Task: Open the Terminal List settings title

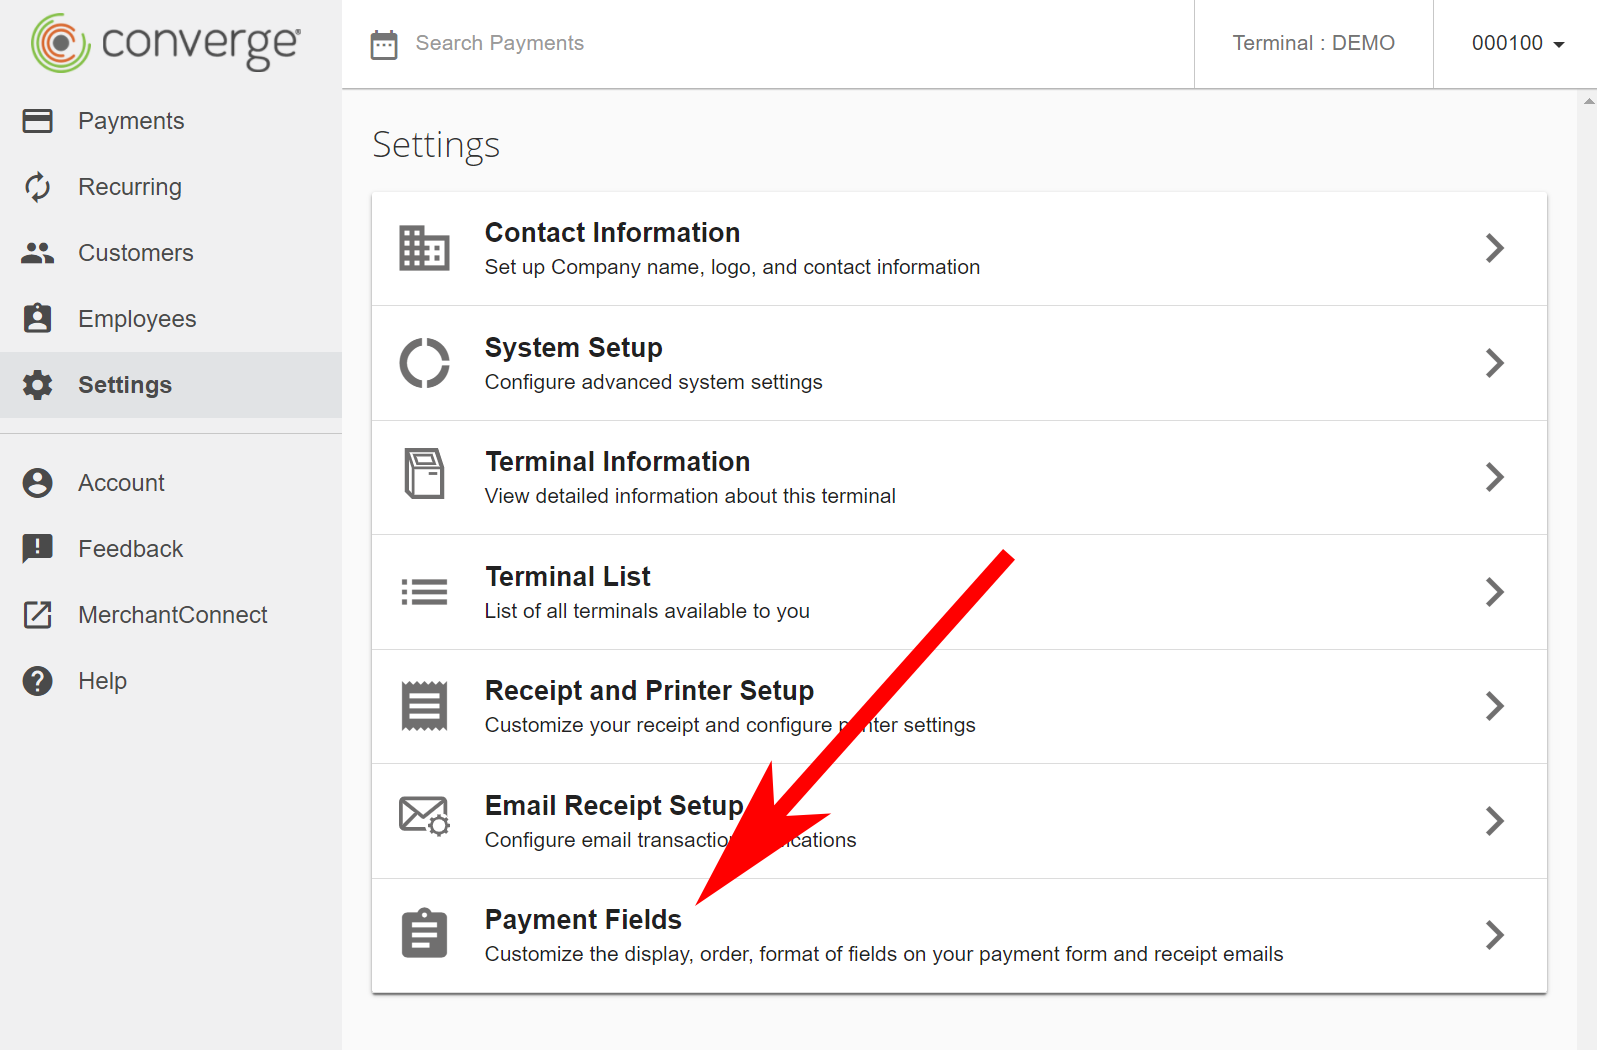Action: tap(567, 577)
